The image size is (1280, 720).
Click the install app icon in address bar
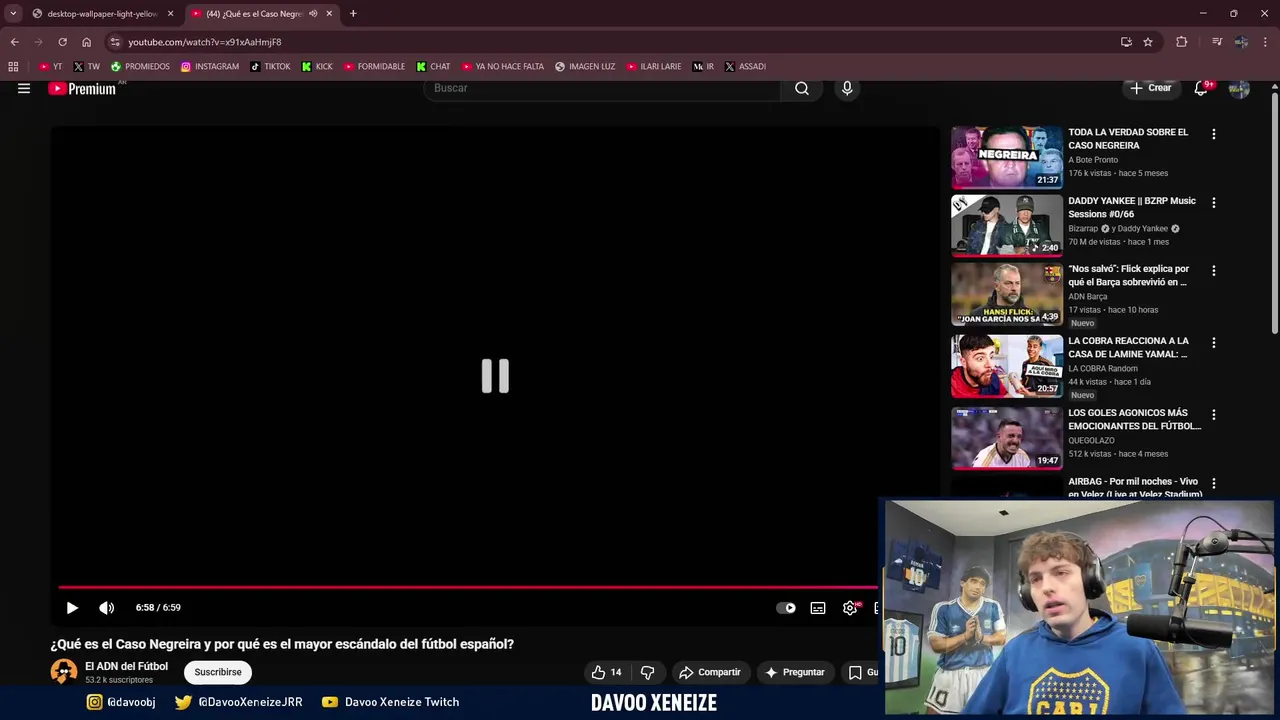point(1126,42)
